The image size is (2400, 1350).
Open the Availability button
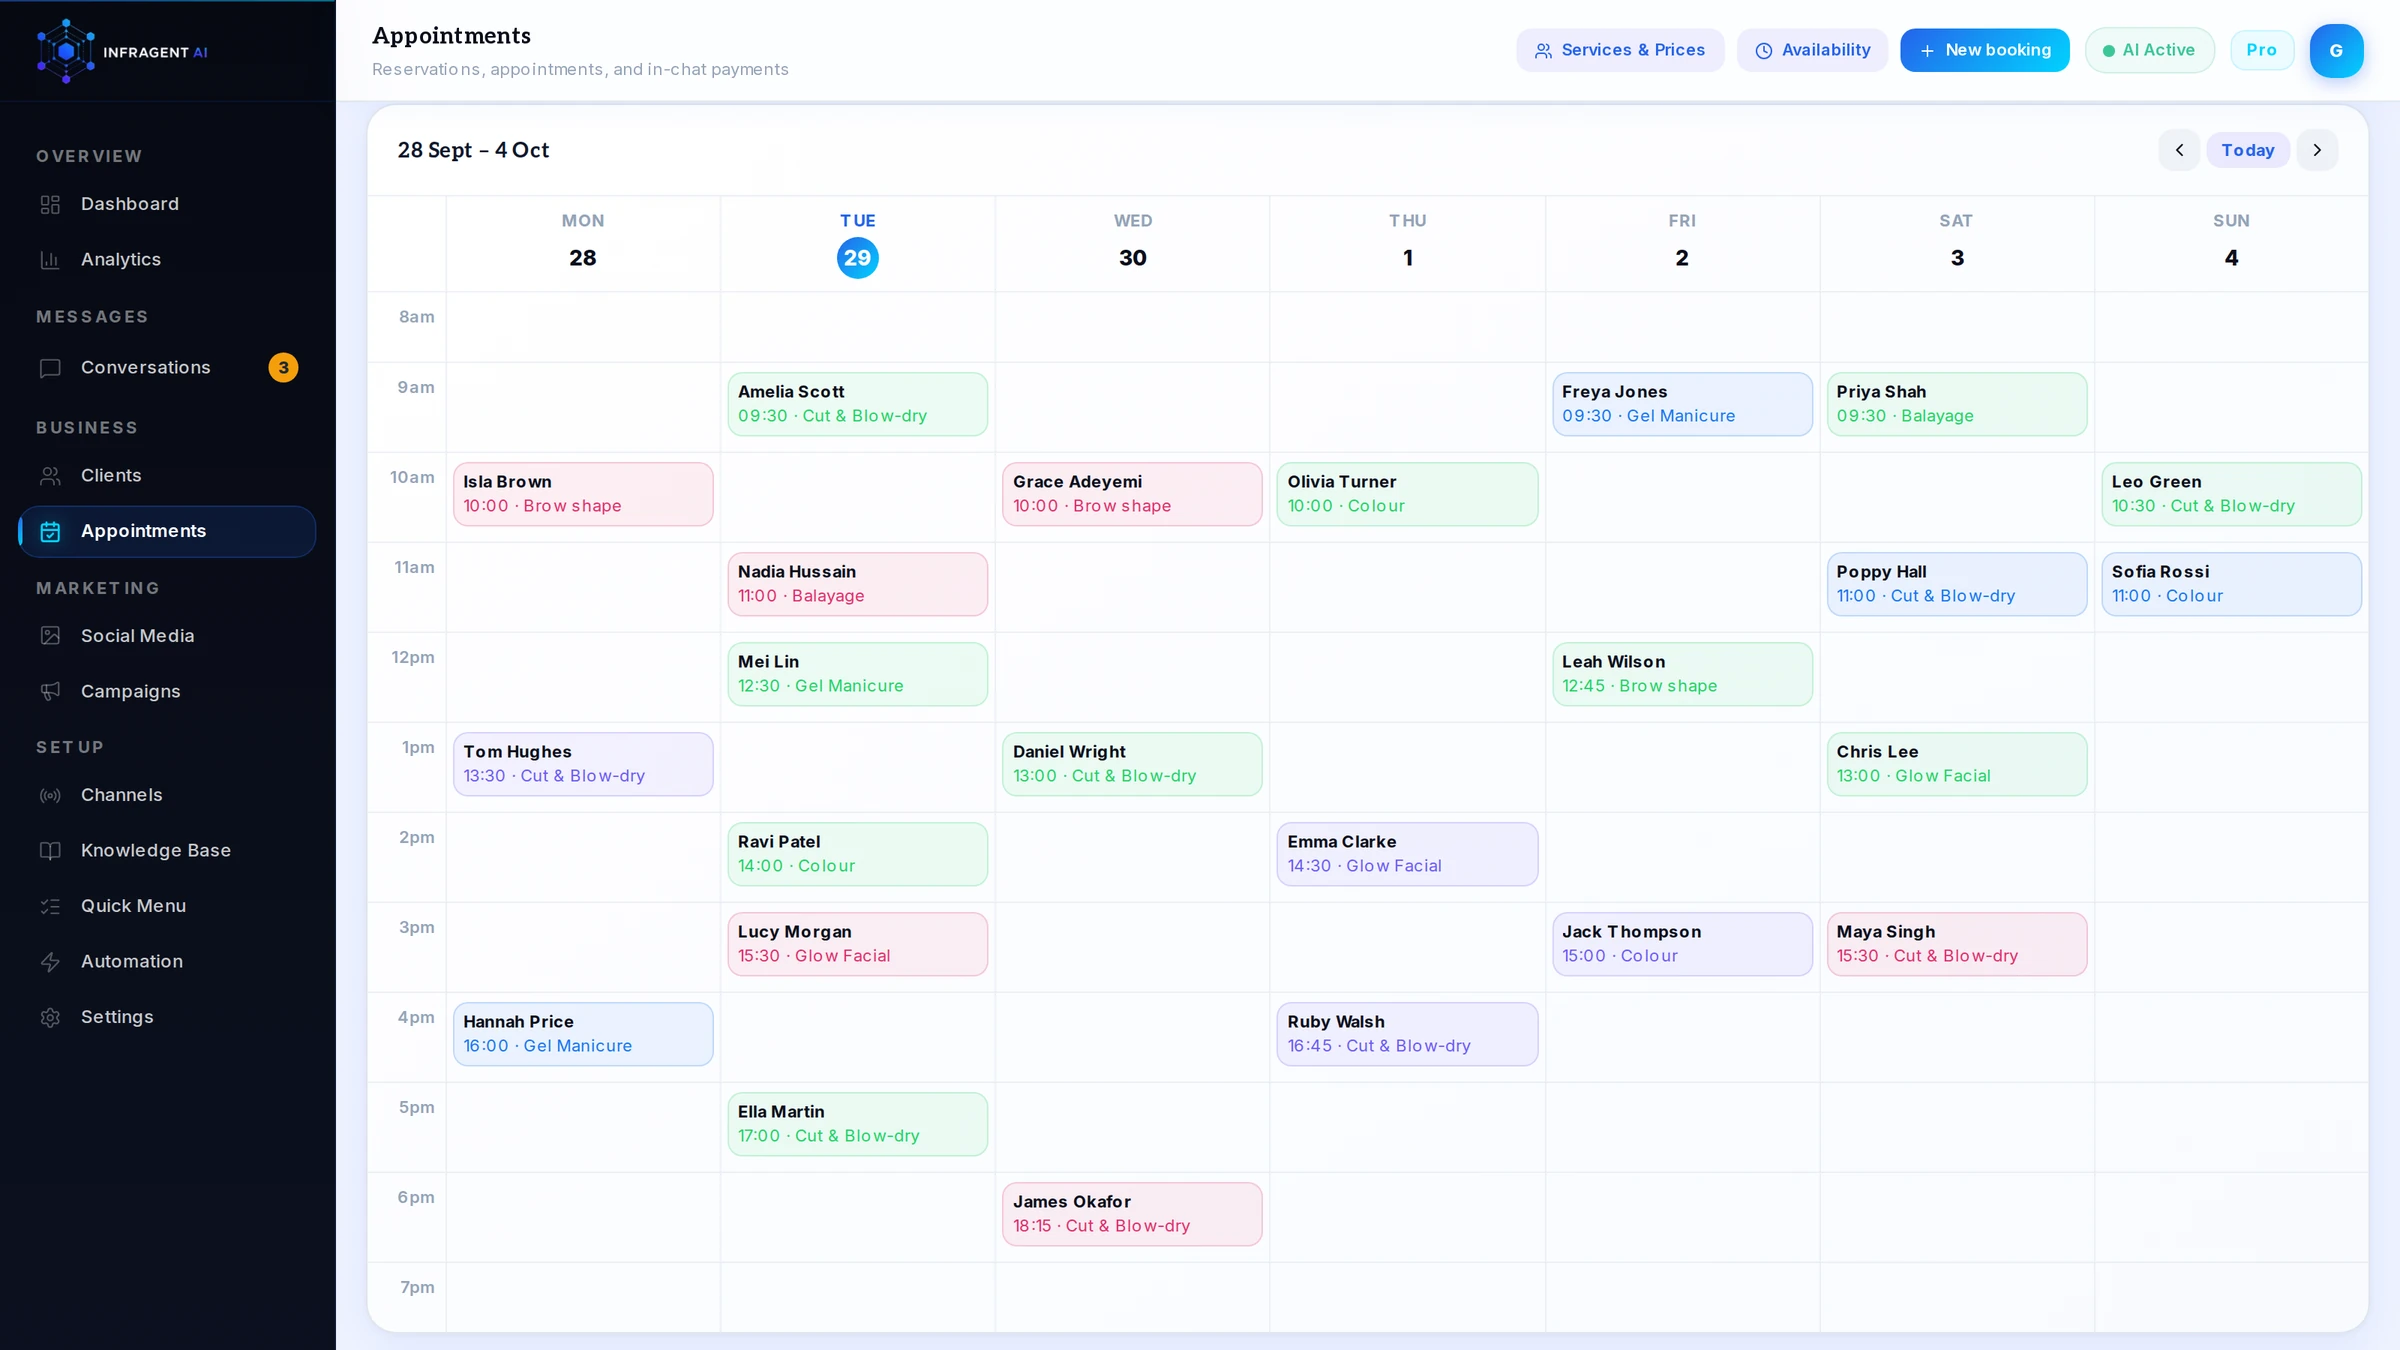coord(1811,50)
